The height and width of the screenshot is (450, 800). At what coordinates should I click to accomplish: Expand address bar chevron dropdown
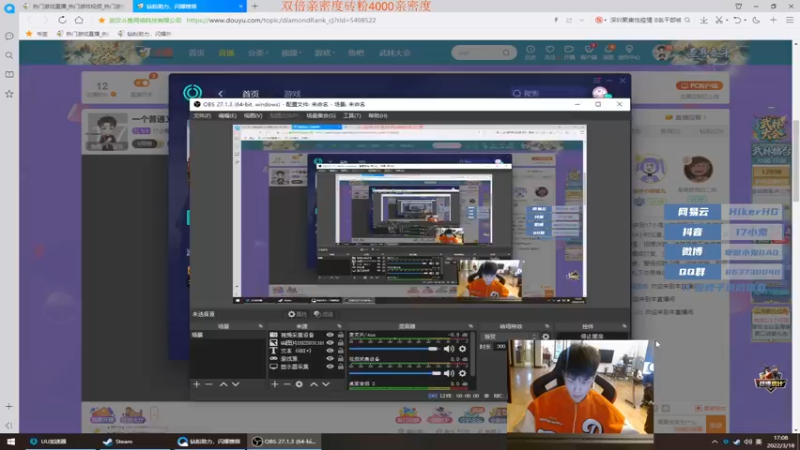pos(582,20)
